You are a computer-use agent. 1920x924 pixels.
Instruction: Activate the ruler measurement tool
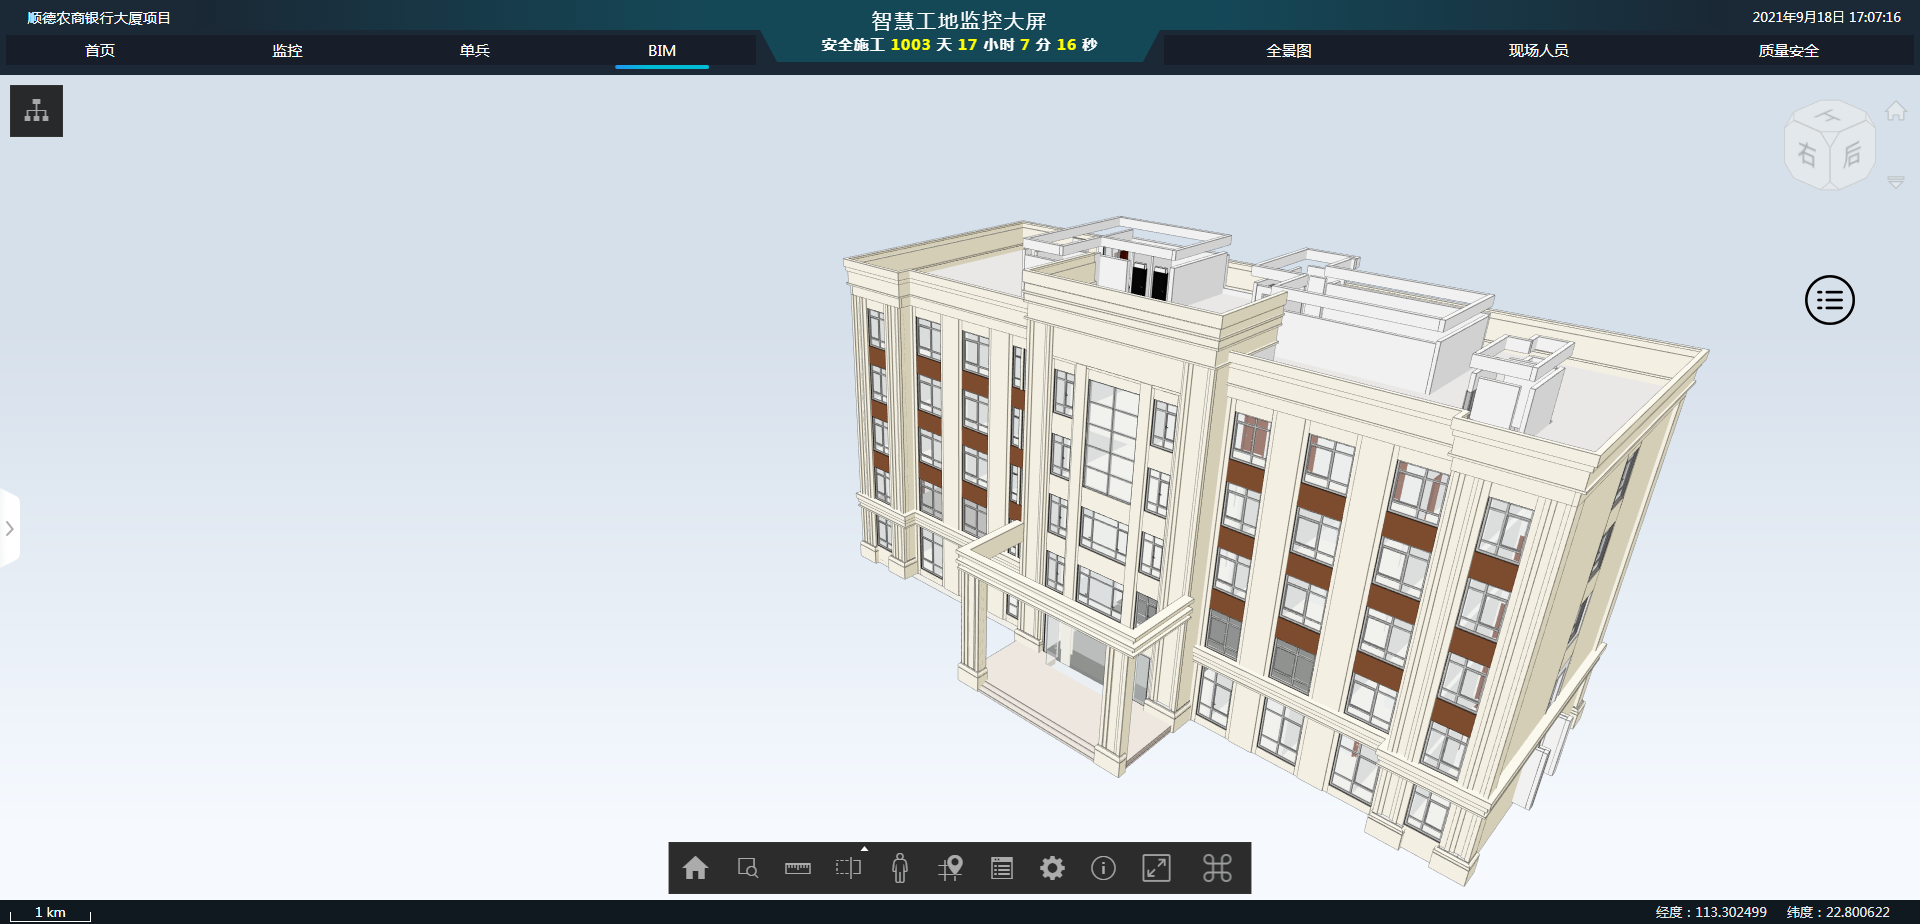click(x=798, y=868)
